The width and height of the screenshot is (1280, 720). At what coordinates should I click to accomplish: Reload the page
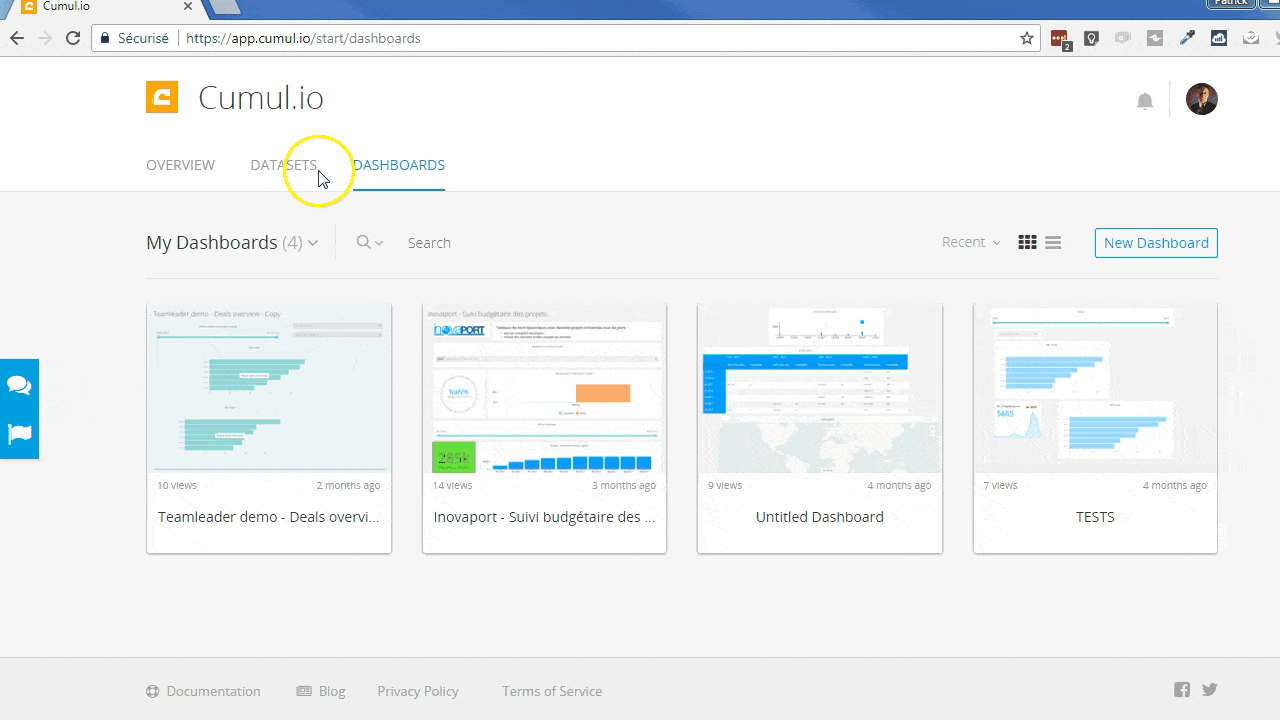(x=72, y=38)
